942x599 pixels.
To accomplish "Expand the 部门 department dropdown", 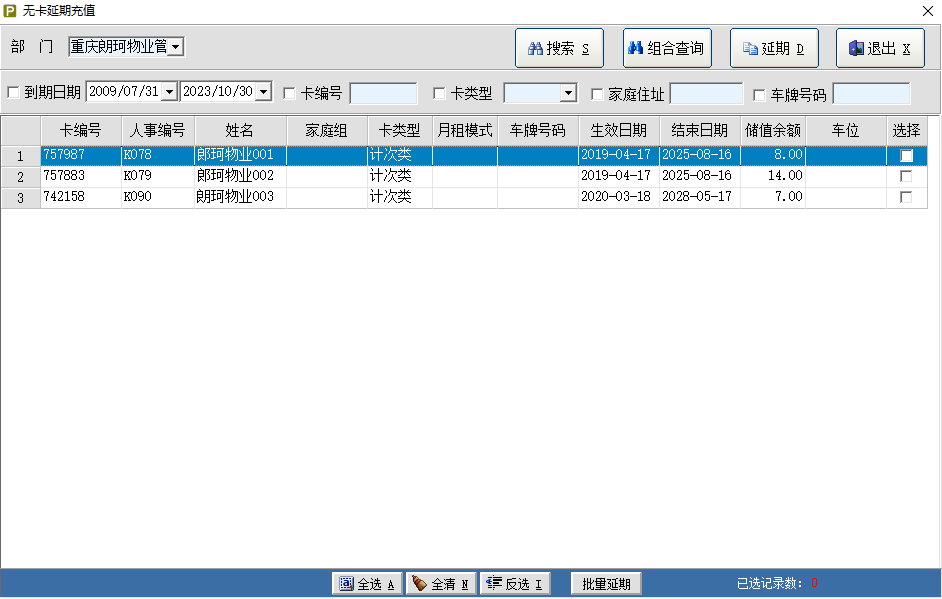I will click(x=176, y=46).
